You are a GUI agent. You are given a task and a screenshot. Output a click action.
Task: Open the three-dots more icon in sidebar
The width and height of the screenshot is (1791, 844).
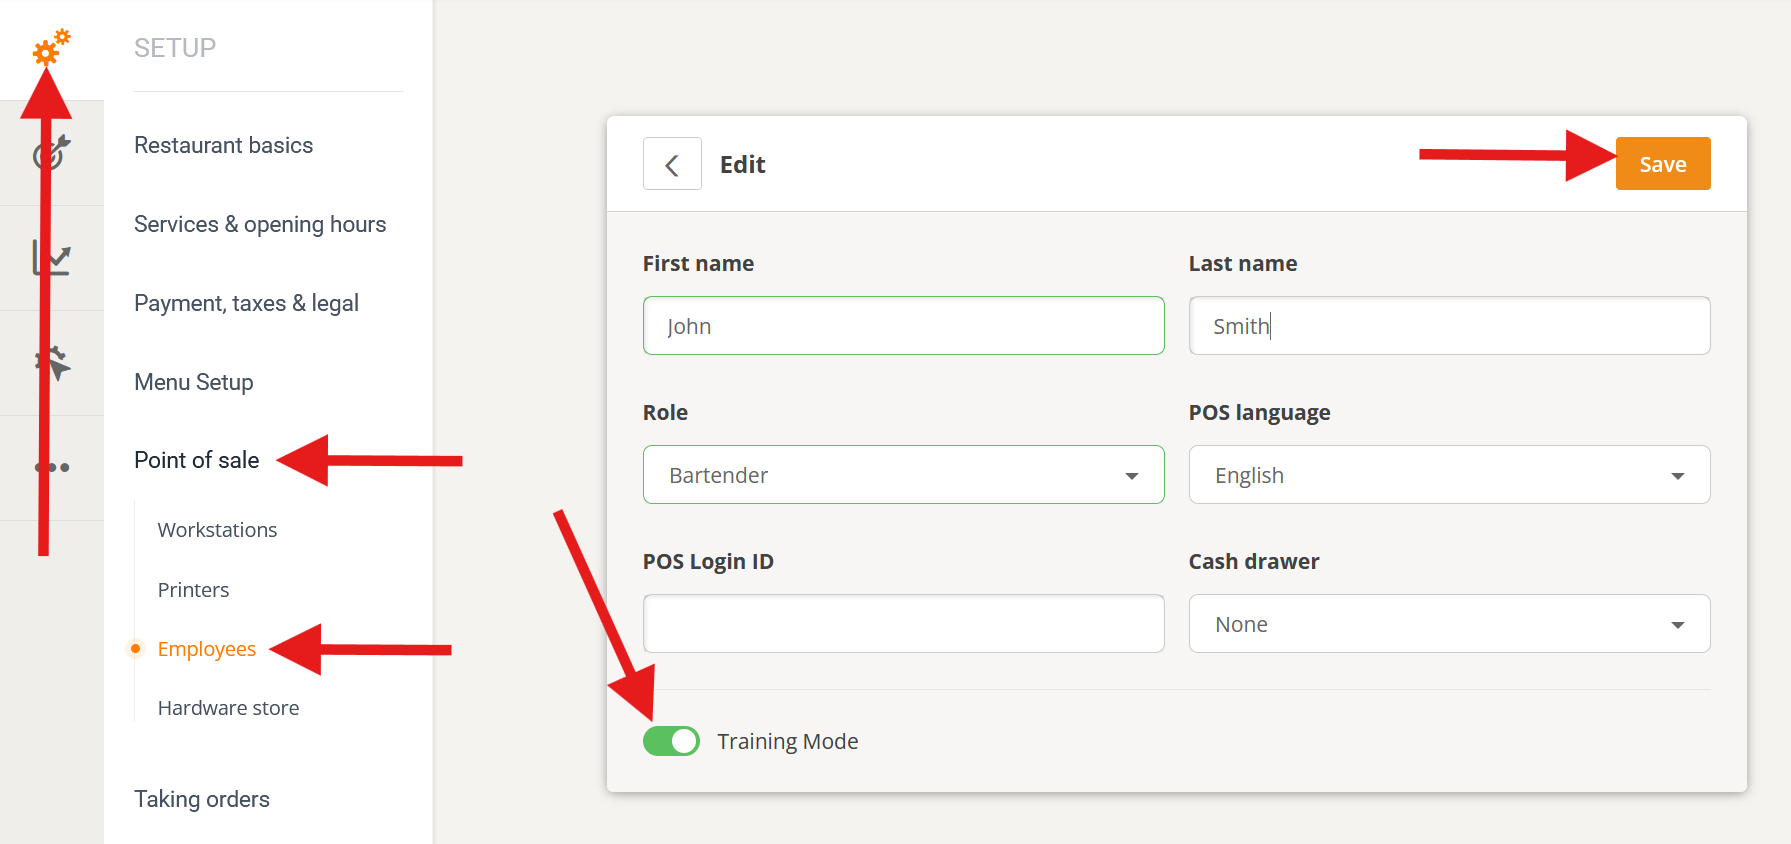pos(51,468)
